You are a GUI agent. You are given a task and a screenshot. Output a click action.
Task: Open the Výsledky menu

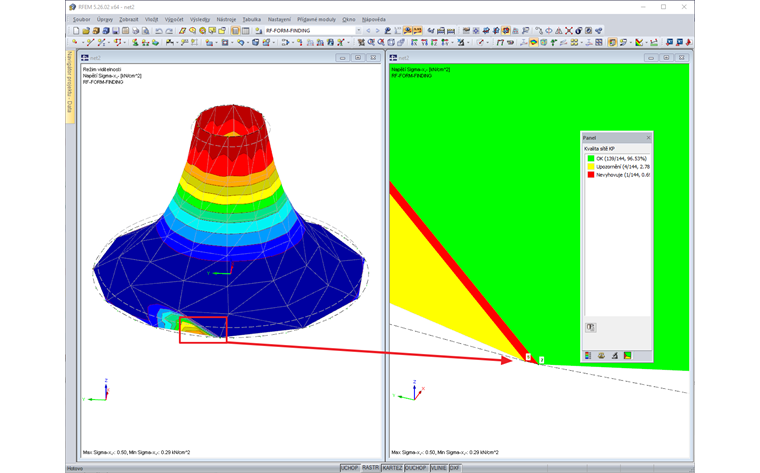(200, 19)
